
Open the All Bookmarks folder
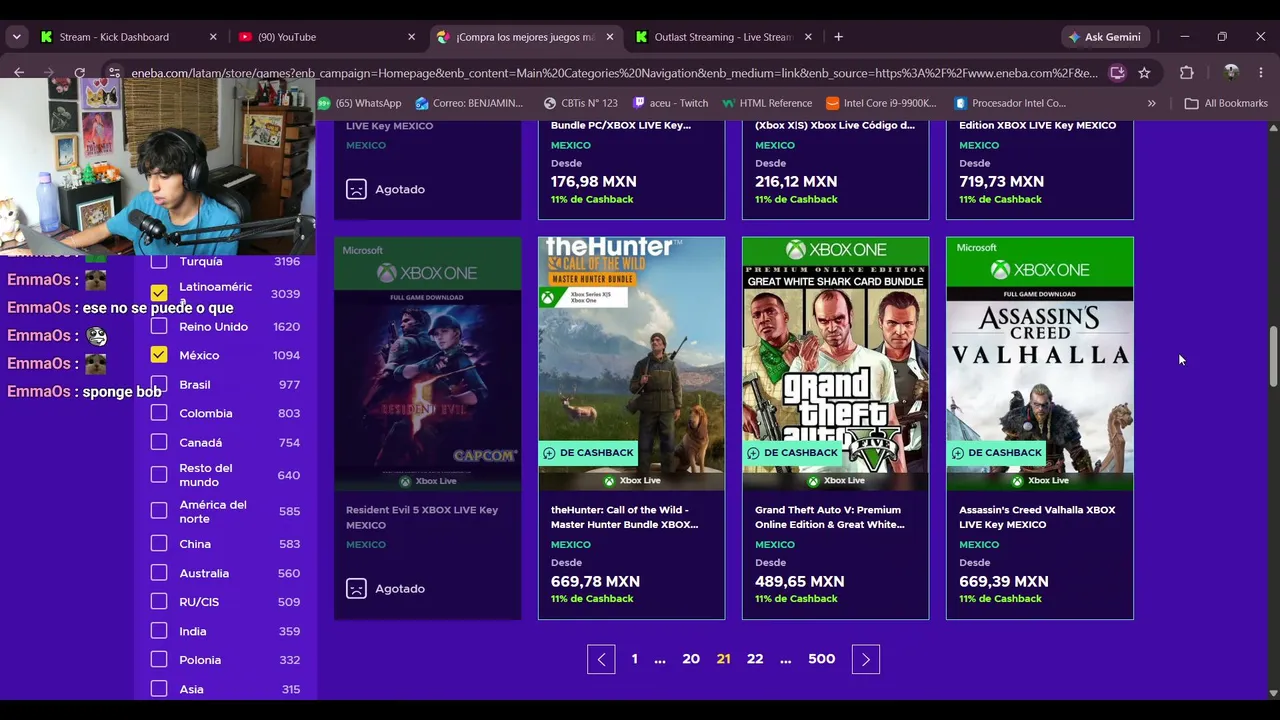[x=1226, y=103]
